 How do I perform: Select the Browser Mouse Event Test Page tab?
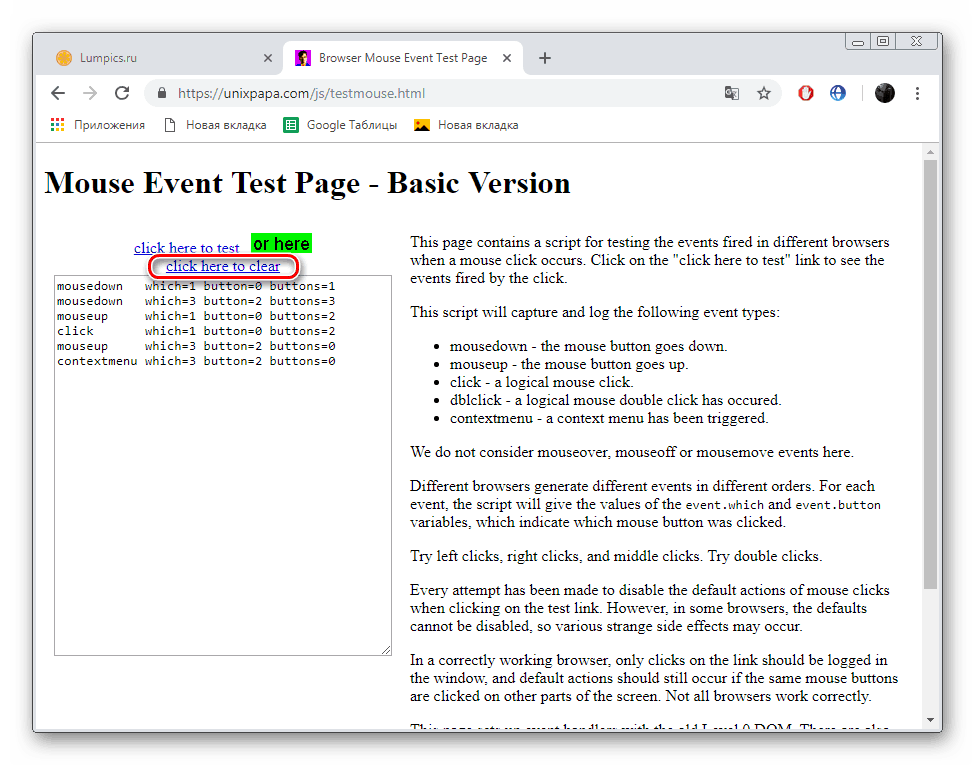tap(400, 58)
